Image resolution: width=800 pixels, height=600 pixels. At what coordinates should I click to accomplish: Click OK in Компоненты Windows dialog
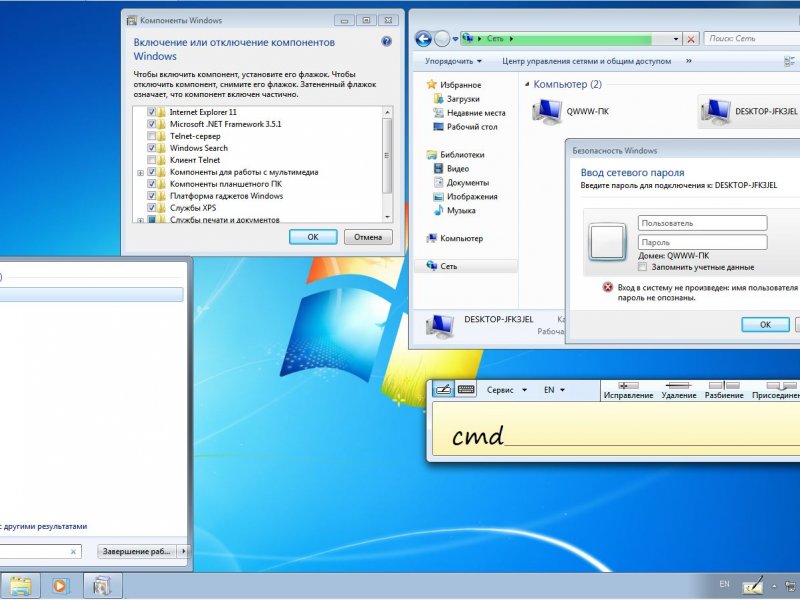[x=313, y=237]
